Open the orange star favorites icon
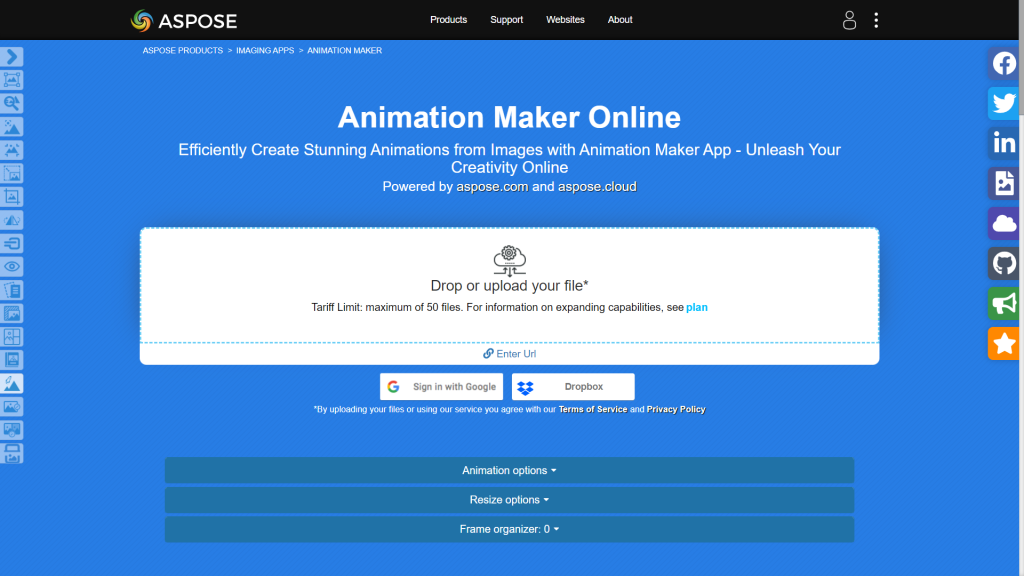 click(x=1003, y=343)
